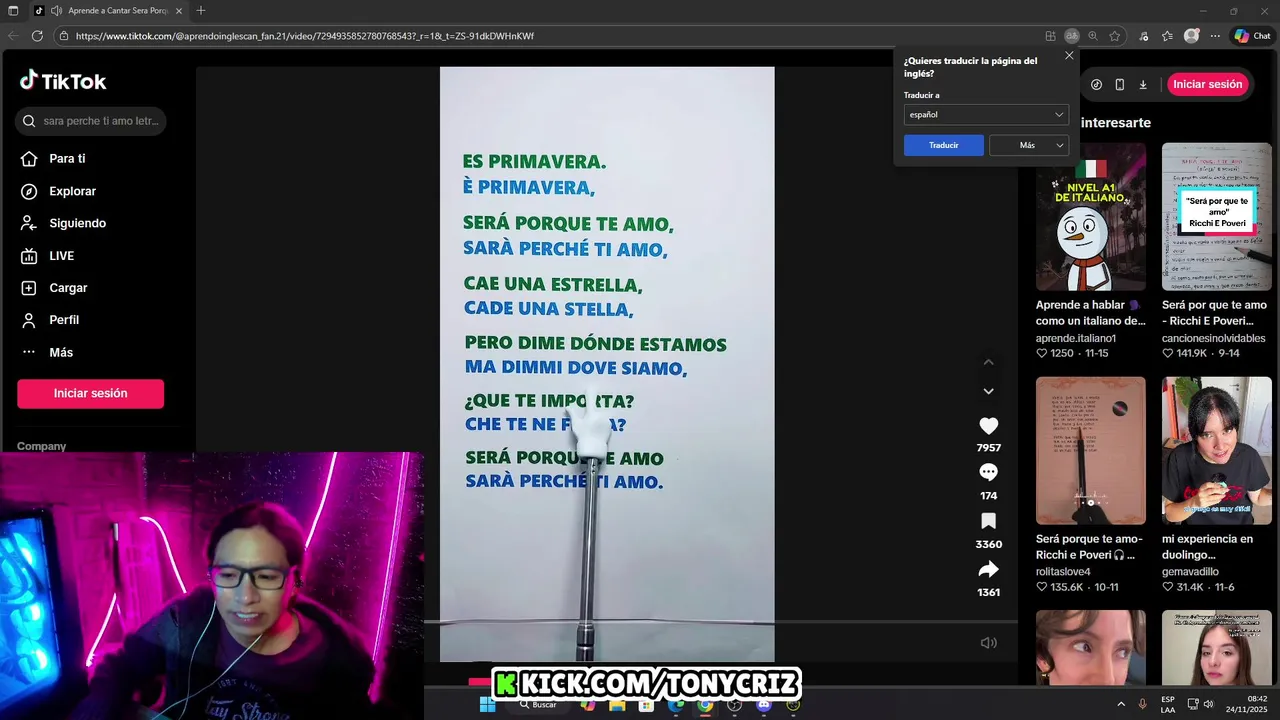Show hidden system tray icons

tap(1120, 705)
